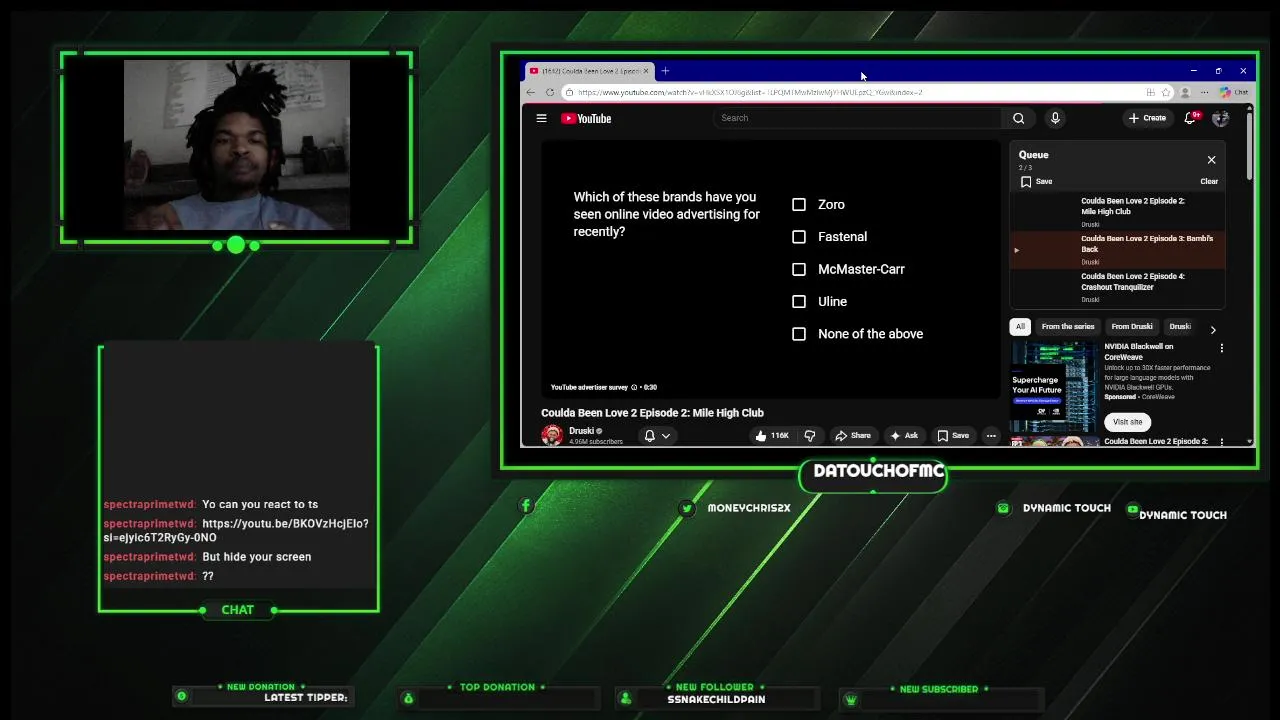Open browser split screen icon
Viewport: 1280px width, 720px height.
(1150, 92)
